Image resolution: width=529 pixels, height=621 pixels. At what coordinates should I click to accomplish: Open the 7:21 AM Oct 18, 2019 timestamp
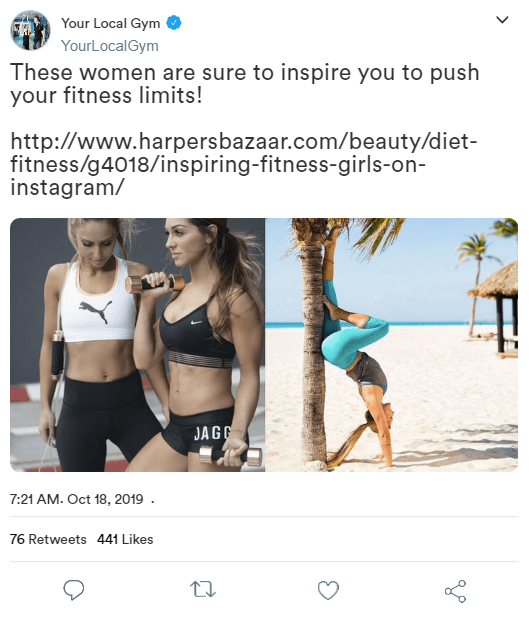coord(76,499)
